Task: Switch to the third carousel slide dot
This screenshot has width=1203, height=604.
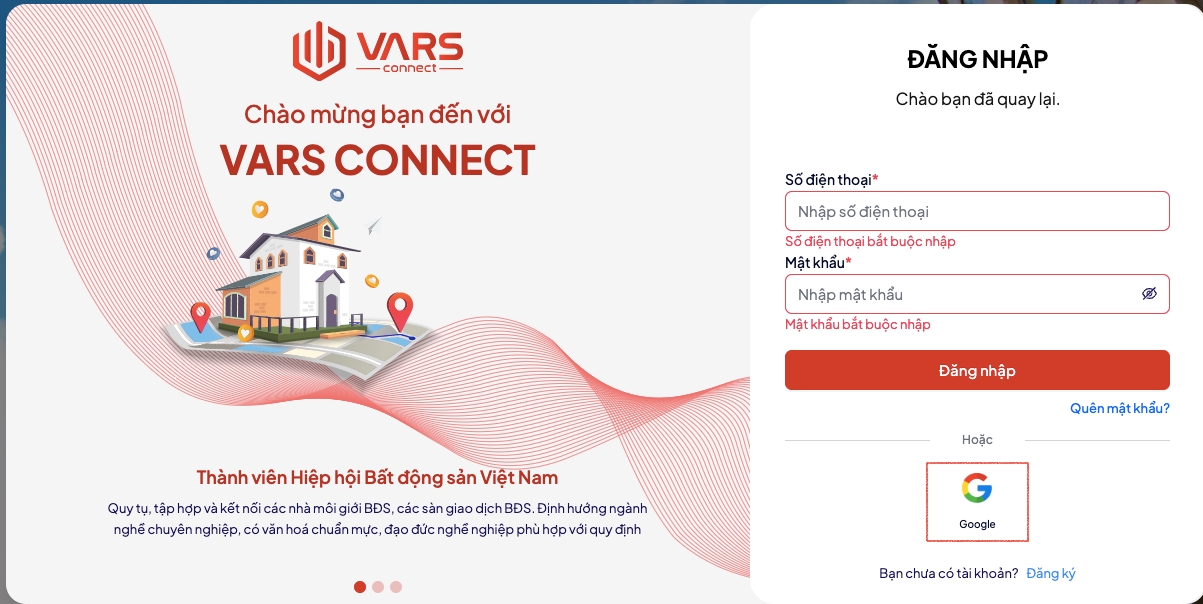Action: (396, 587)
